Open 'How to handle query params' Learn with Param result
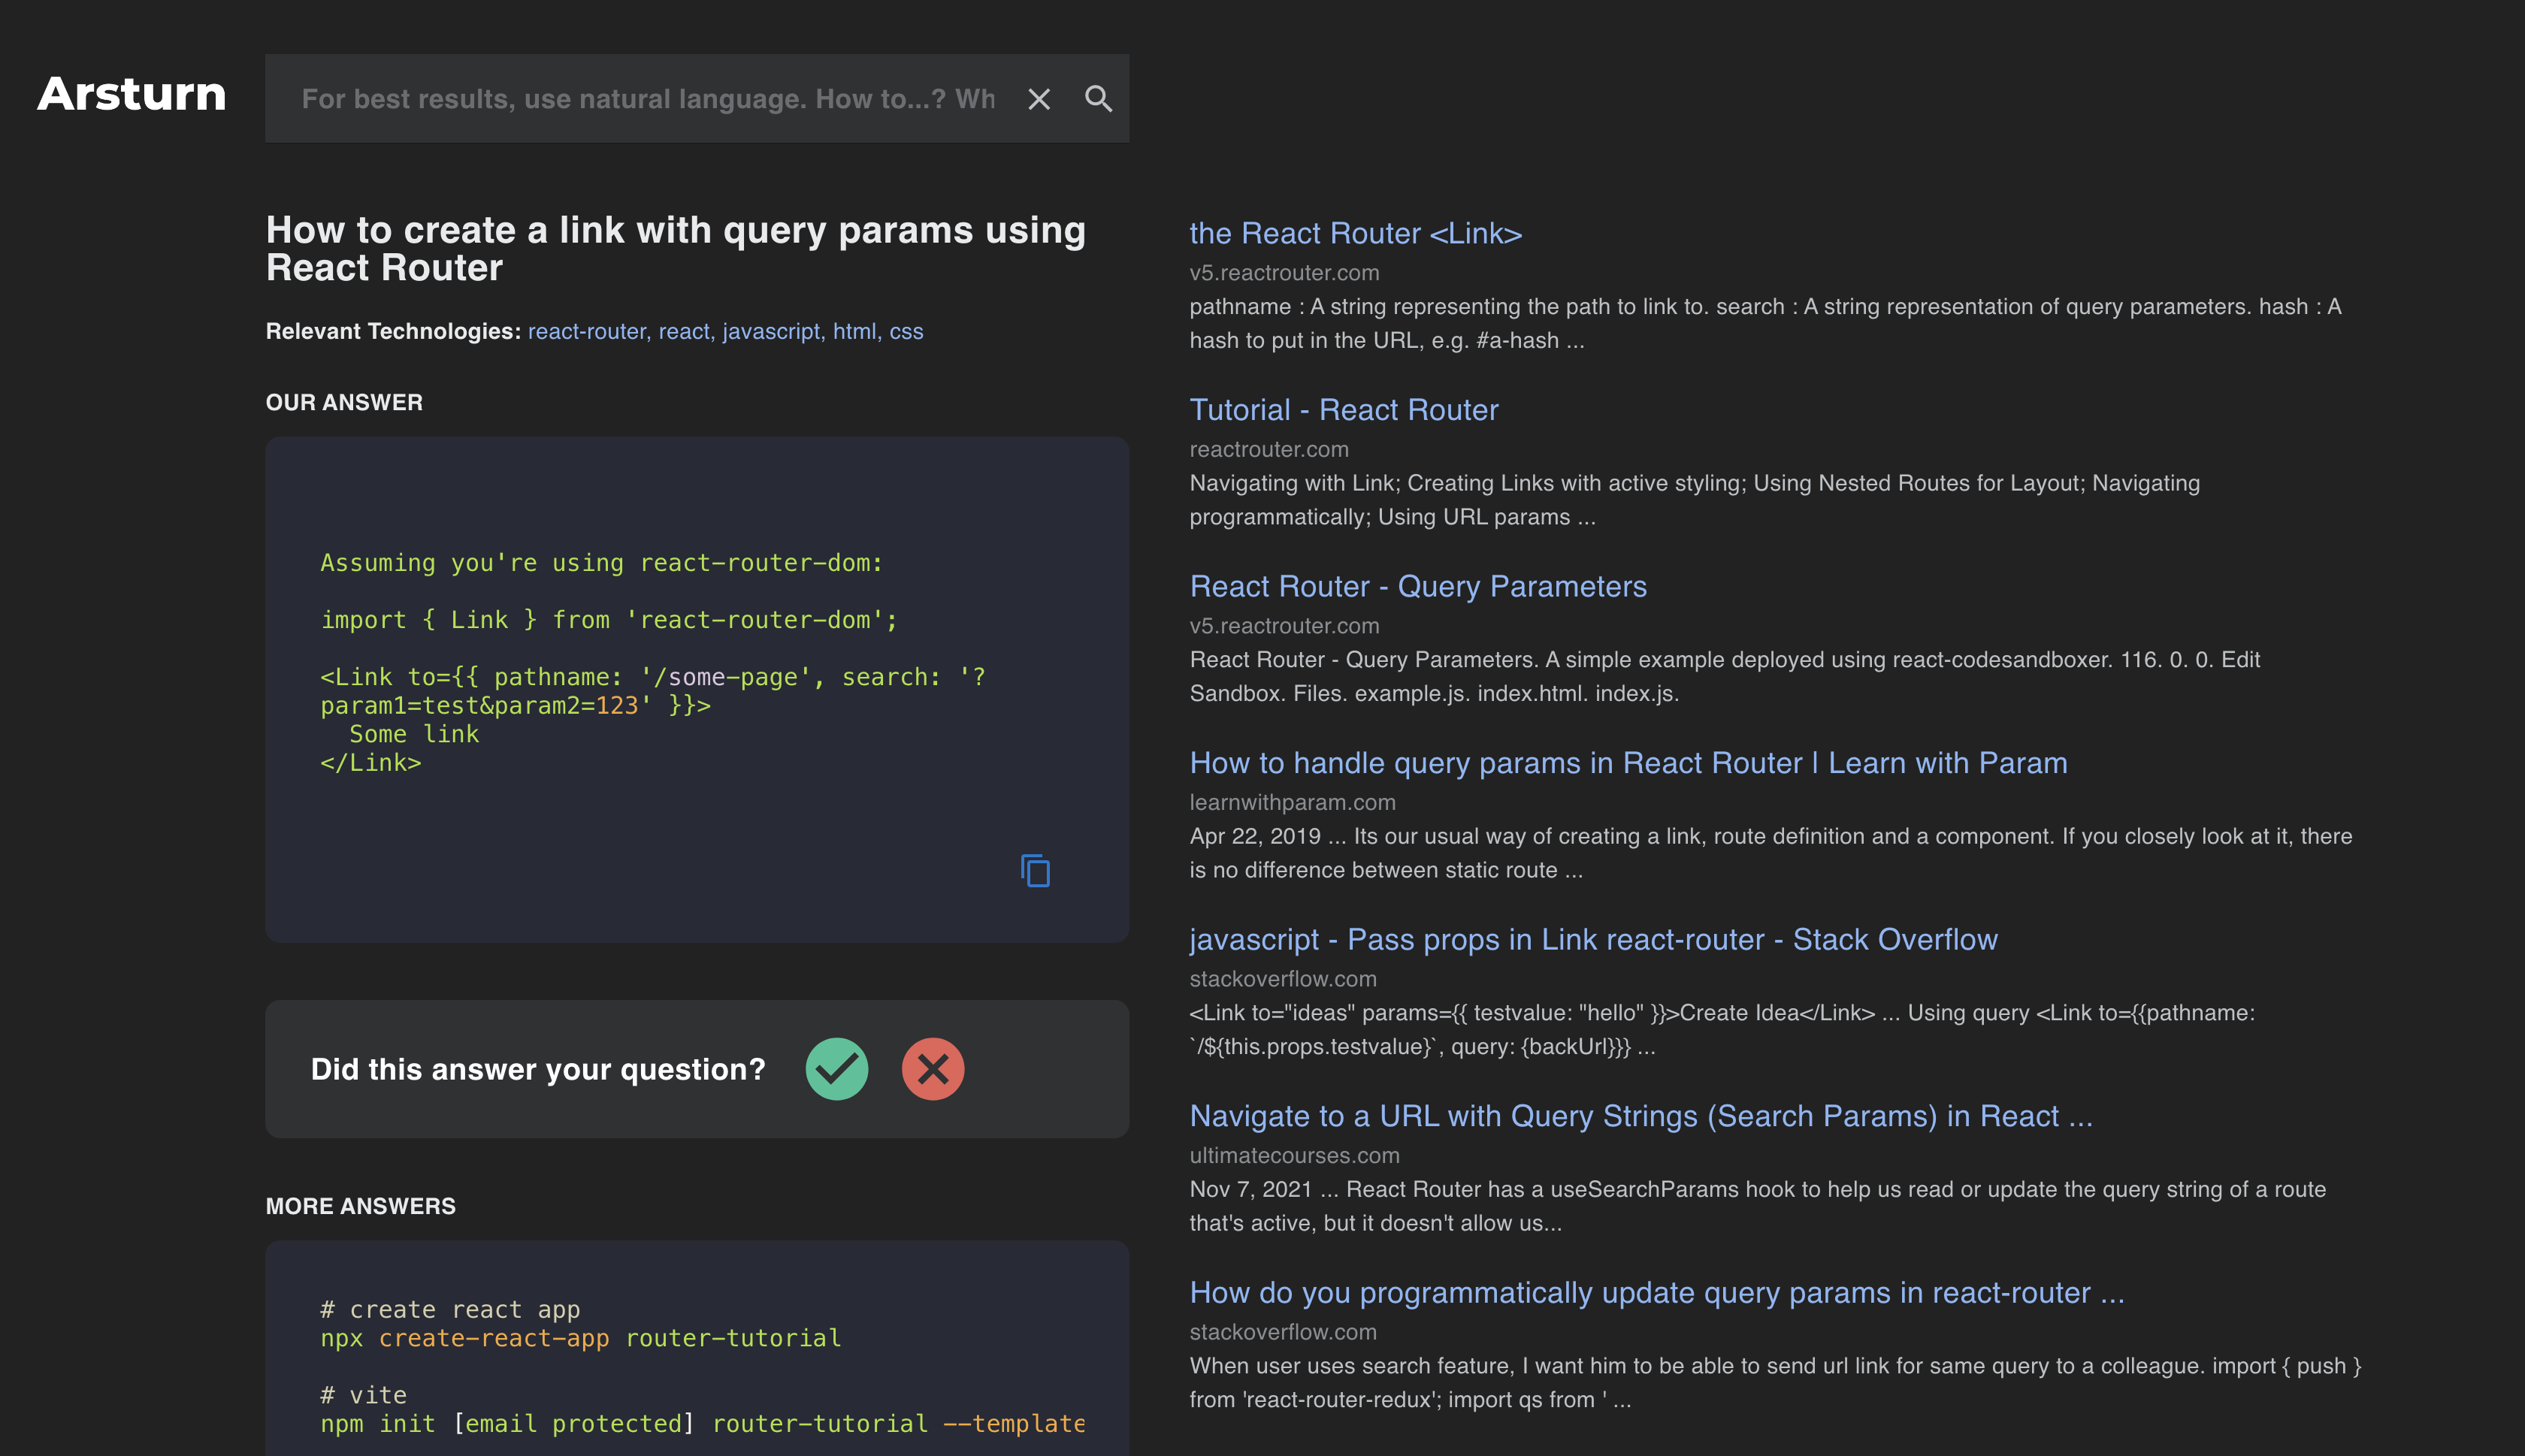This screenshot has width=2525, height=1456. coord(1627,763)
